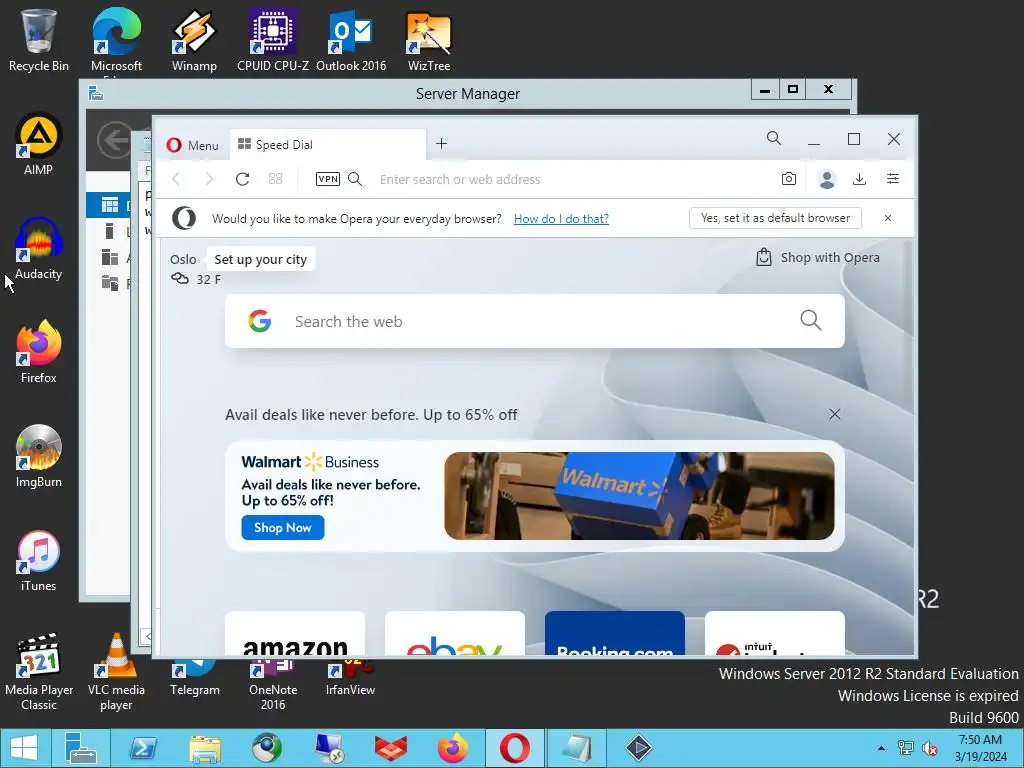Show hidden tray icons arrow
The height and width of the screenshot is (768, 1024).
click(882, 748)
